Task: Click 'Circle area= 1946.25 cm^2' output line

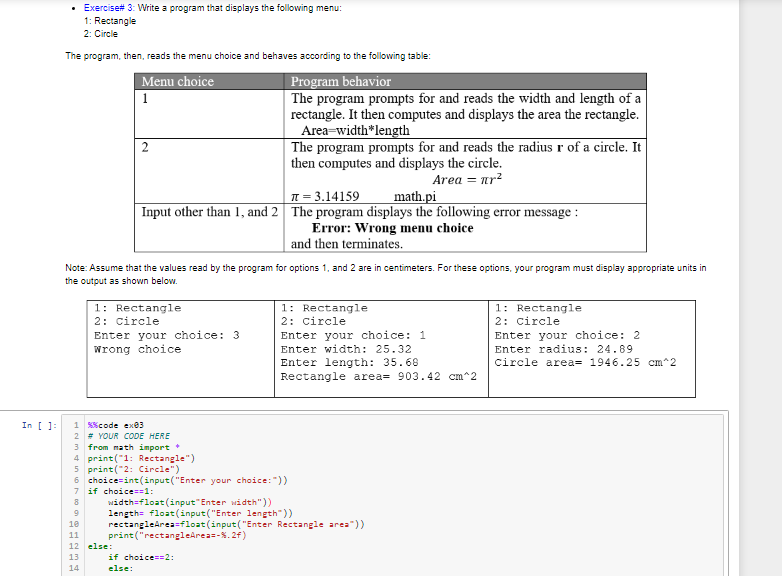Action: [x=586, y=363]
